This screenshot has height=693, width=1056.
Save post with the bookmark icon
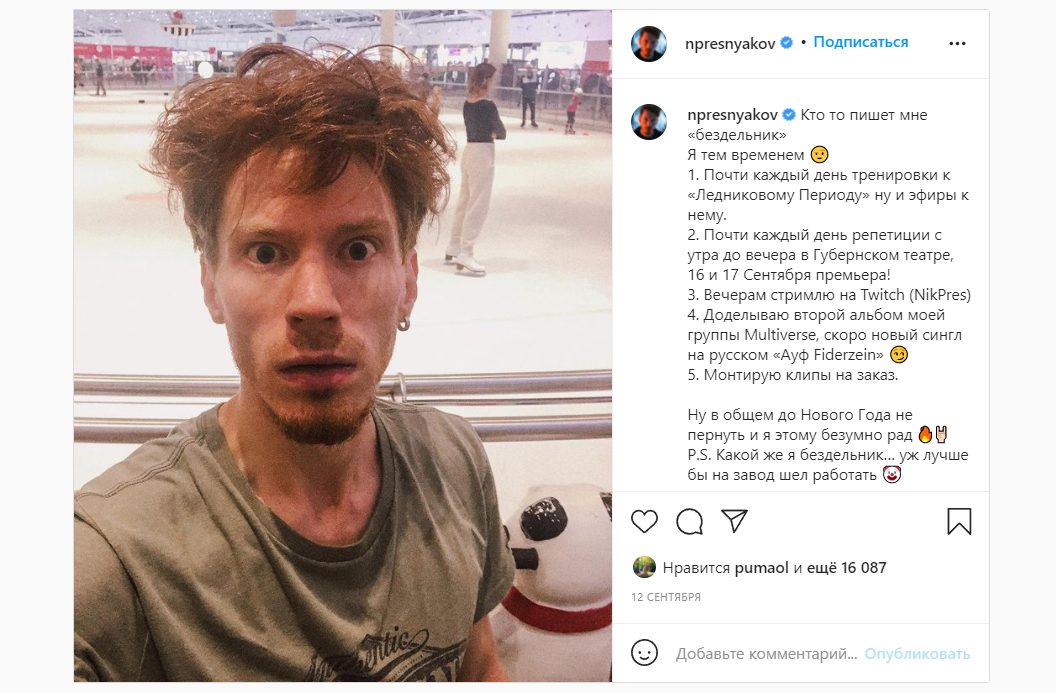coord(959,521)
